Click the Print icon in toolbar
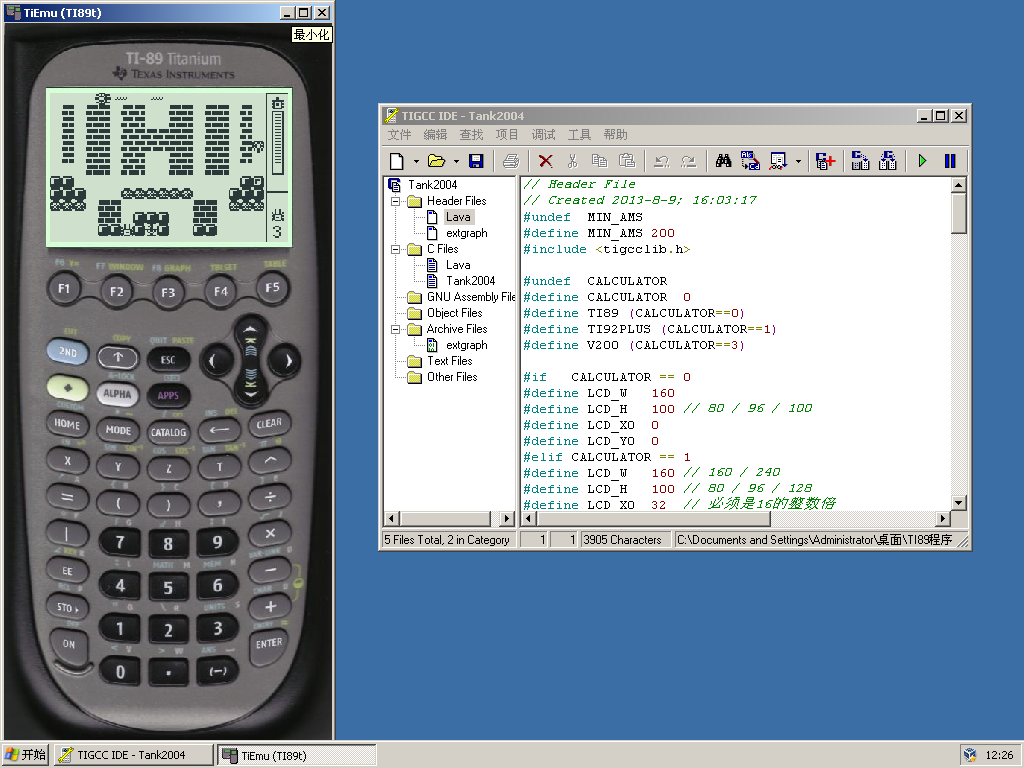 point(511,161)
